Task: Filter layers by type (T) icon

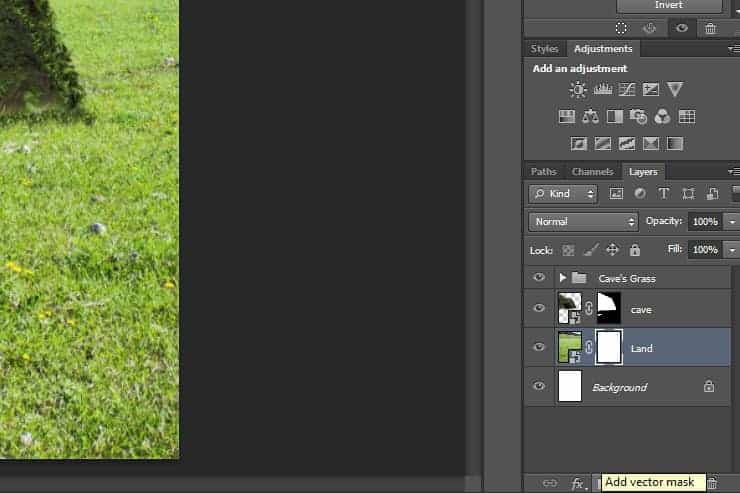Action: pyautogui.click(x=664, y=193)
